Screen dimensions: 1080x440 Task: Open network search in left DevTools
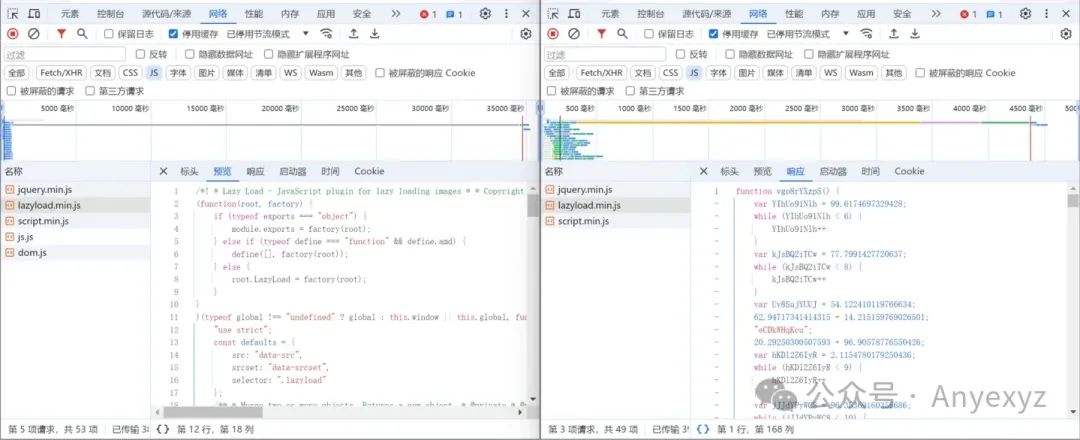tap(82, 34)
